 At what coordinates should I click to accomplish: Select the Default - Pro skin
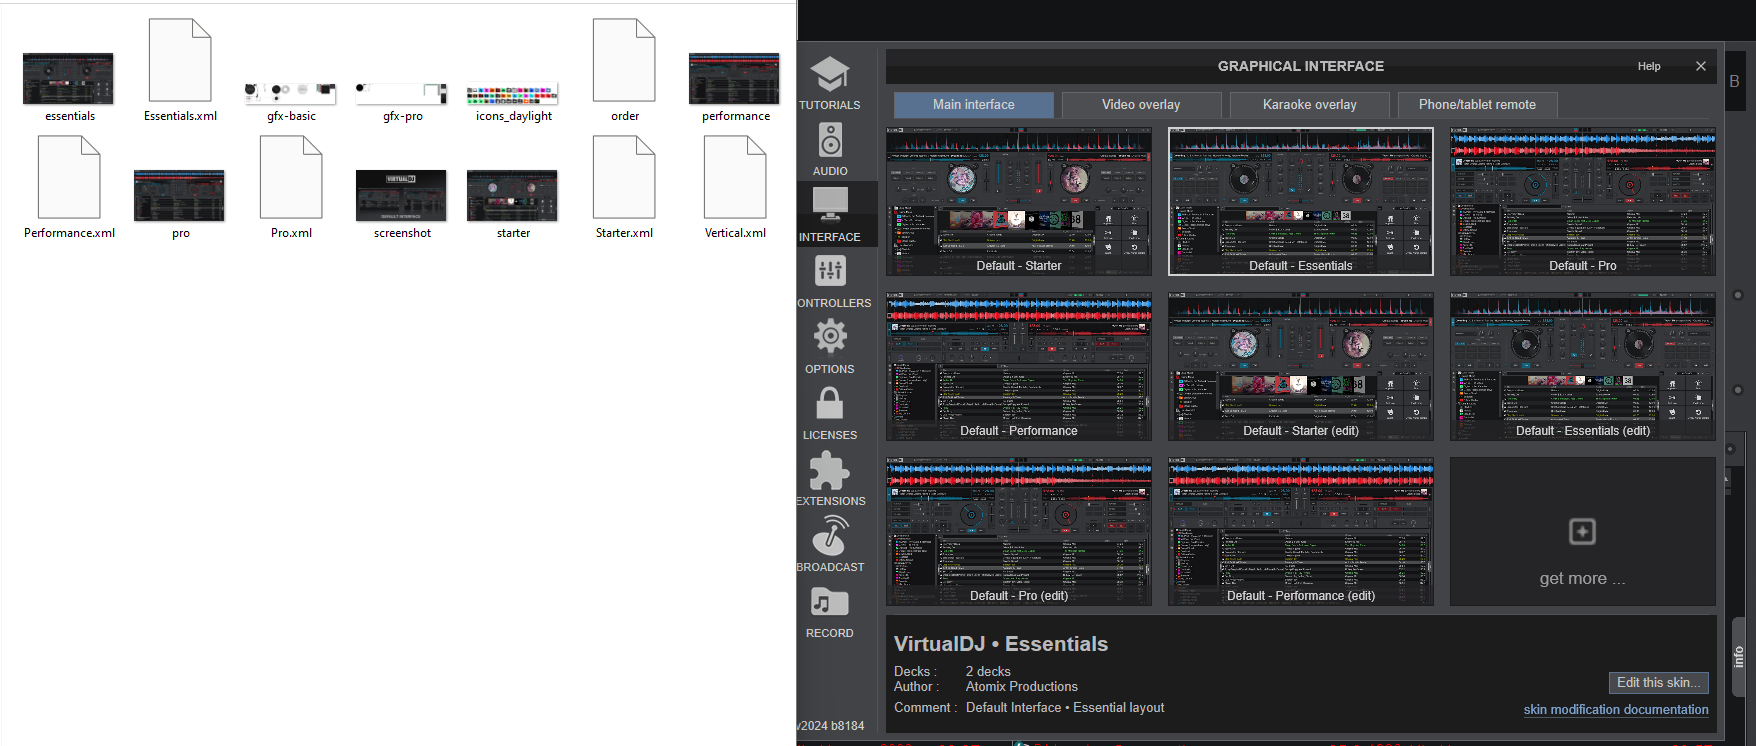(x=1583, y=201)
